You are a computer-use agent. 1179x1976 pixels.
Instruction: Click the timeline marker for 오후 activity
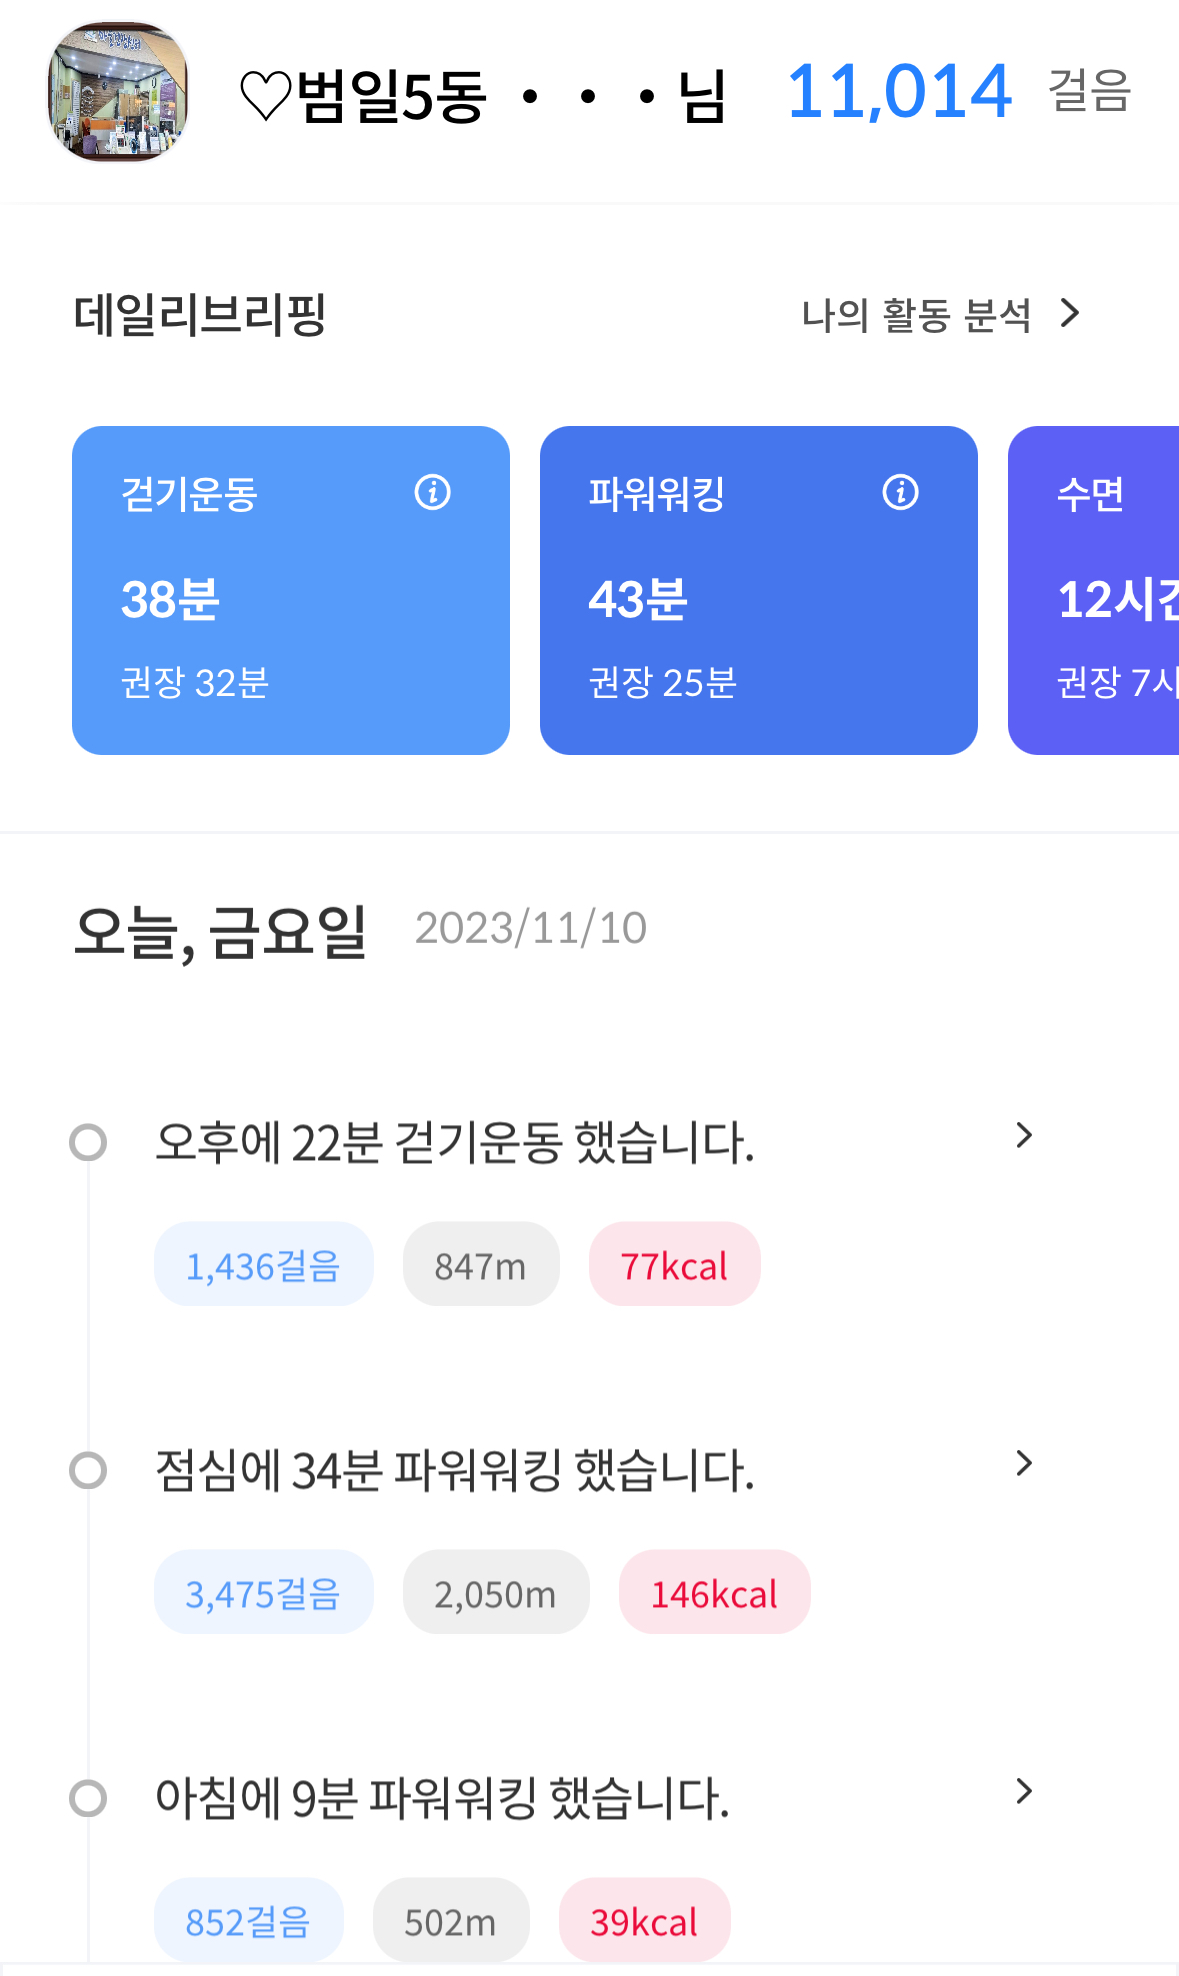88,1142
